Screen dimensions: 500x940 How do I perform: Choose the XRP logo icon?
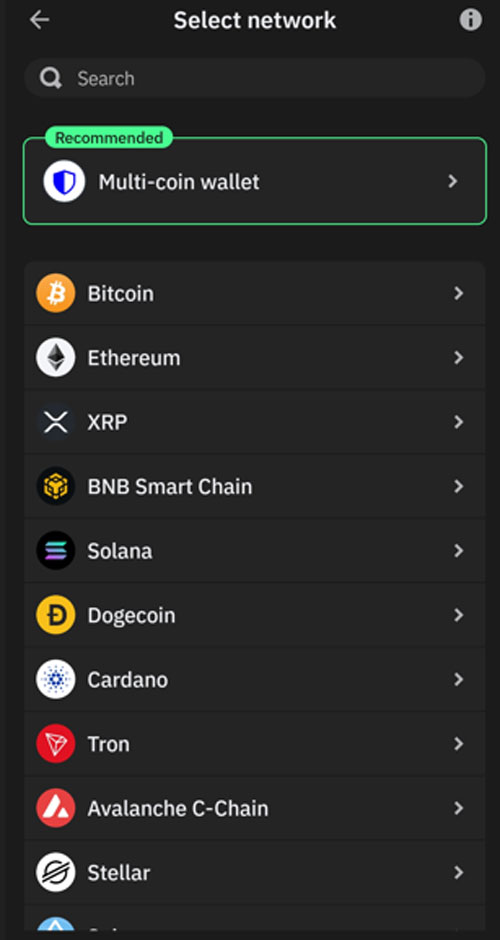[x=56, y=422]
